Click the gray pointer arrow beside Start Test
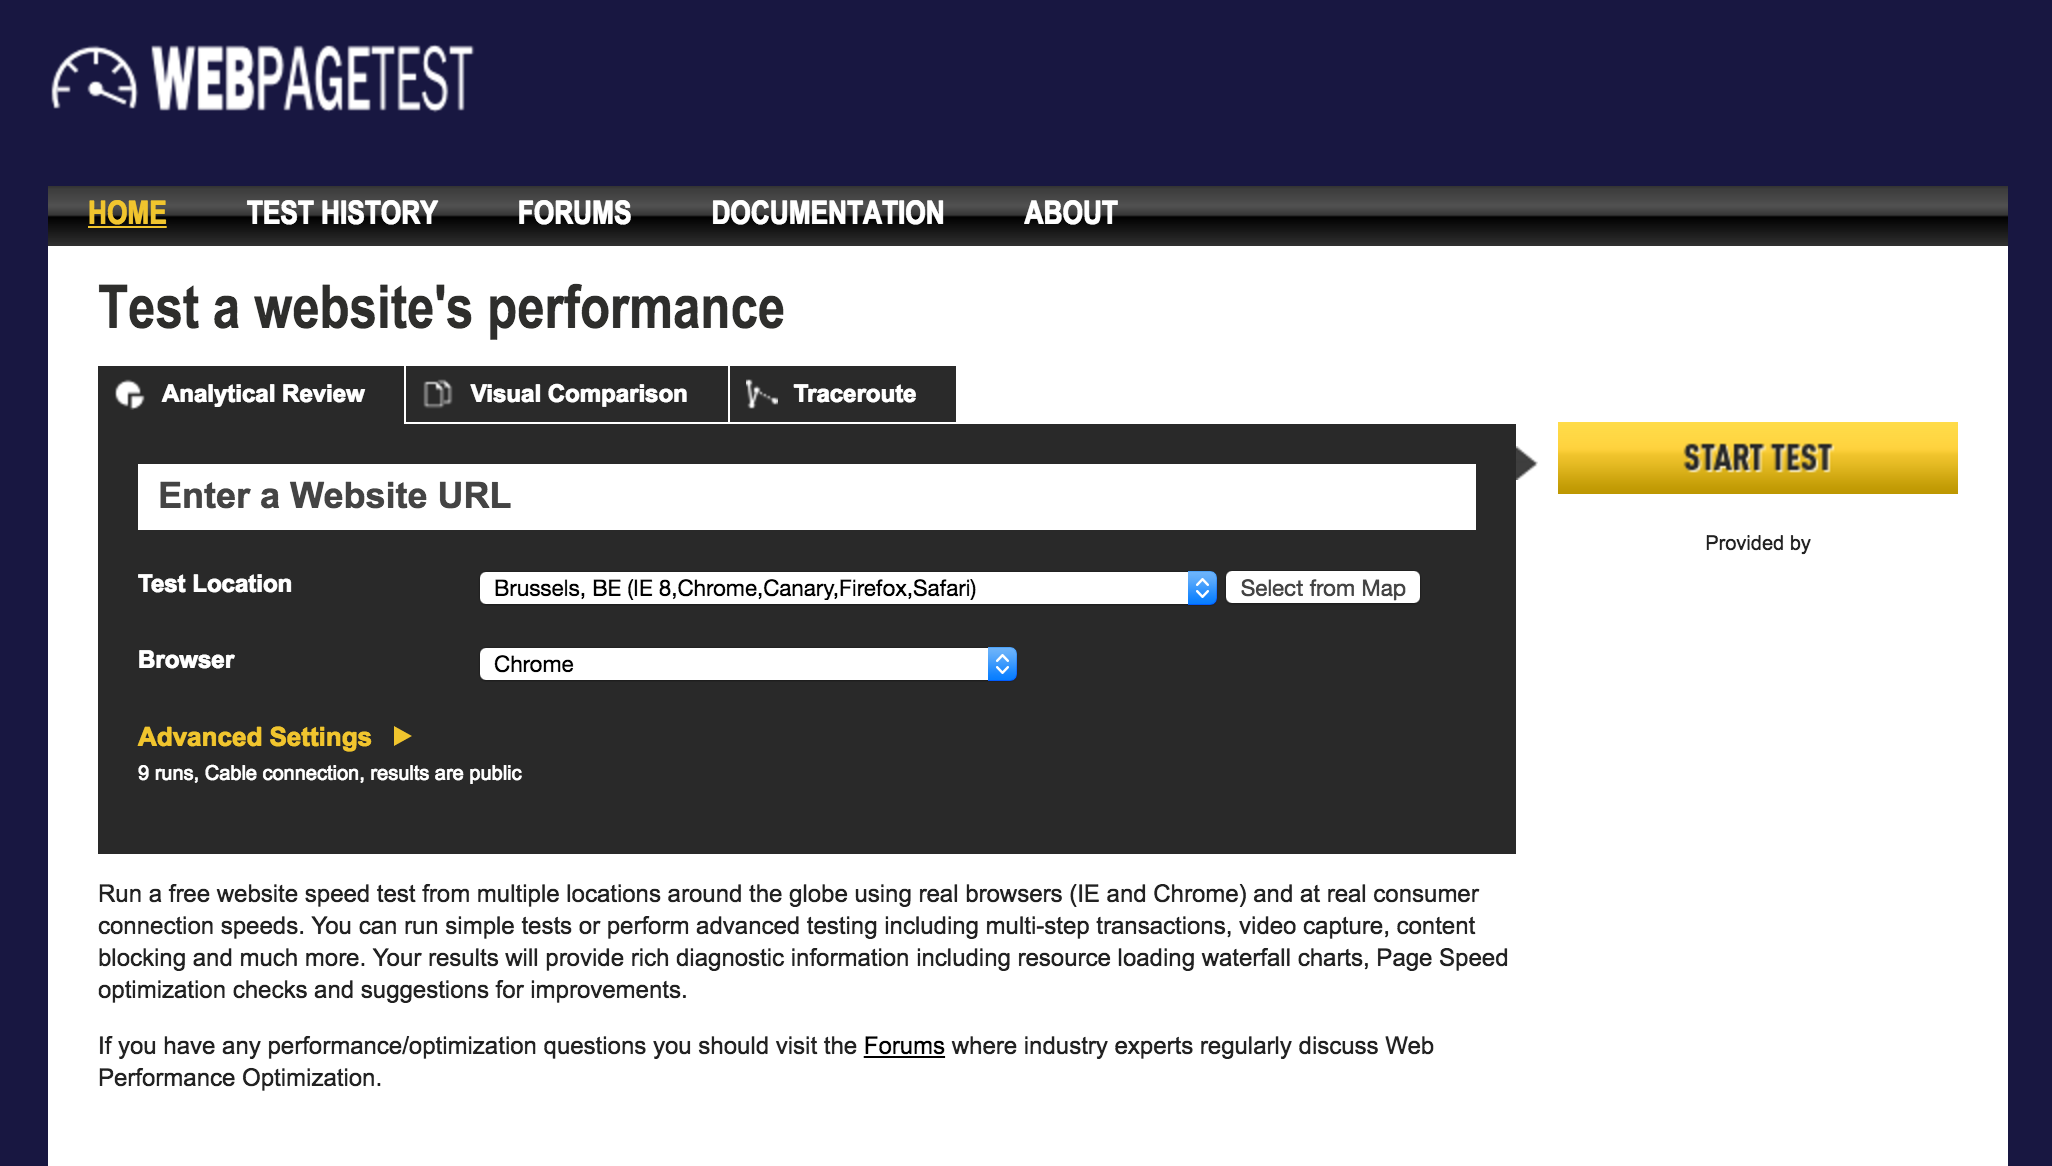 coord(1526,463)
